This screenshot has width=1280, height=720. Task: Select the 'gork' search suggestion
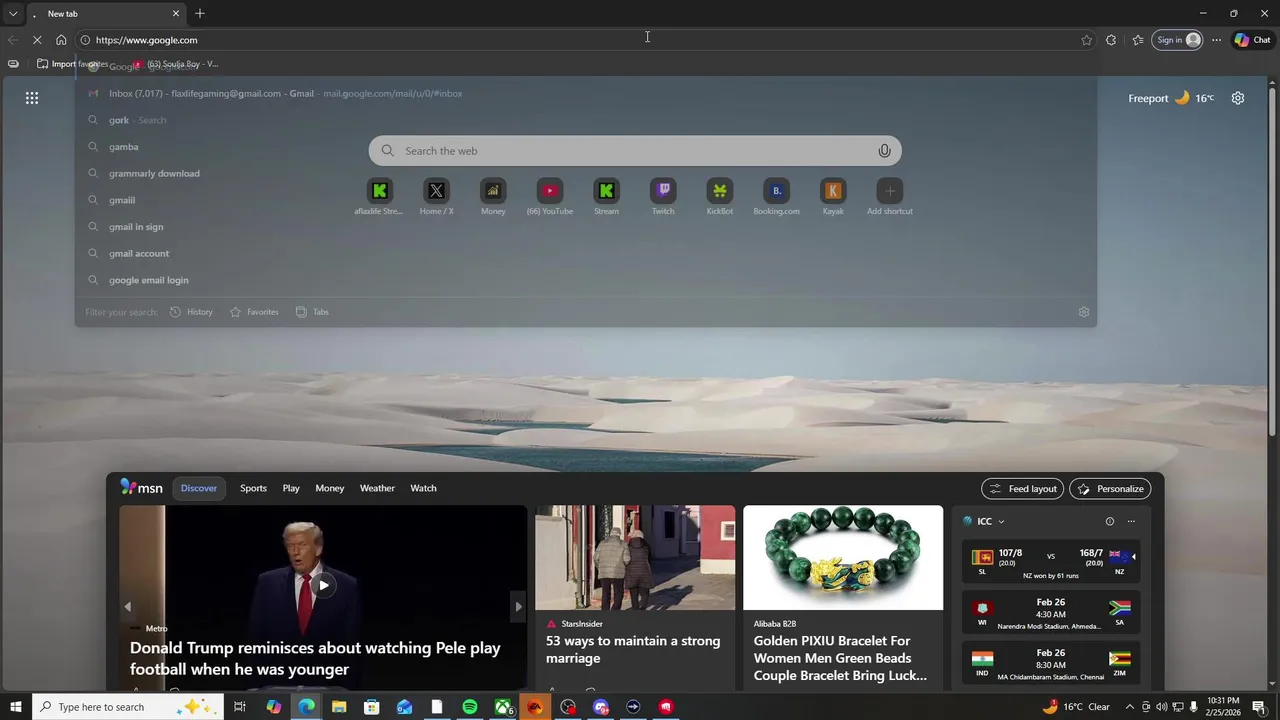[585, 120]
